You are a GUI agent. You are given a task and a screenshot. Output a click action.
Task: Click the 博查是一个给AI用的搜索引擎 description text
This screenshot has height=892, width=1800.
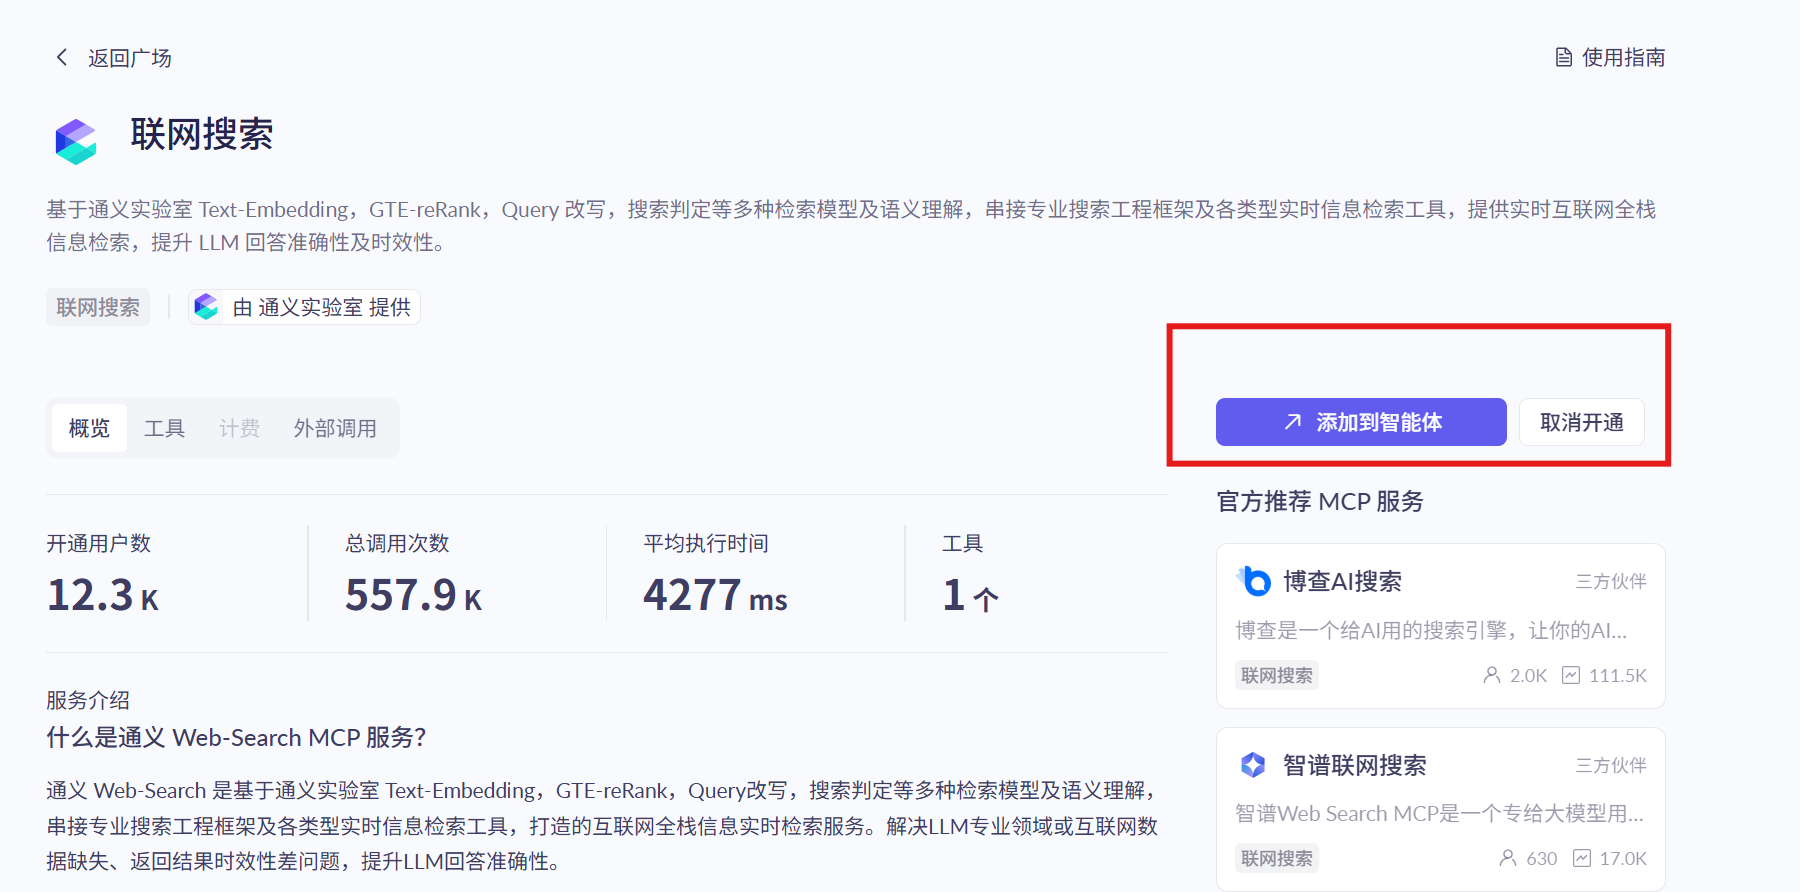[1431, 630]
